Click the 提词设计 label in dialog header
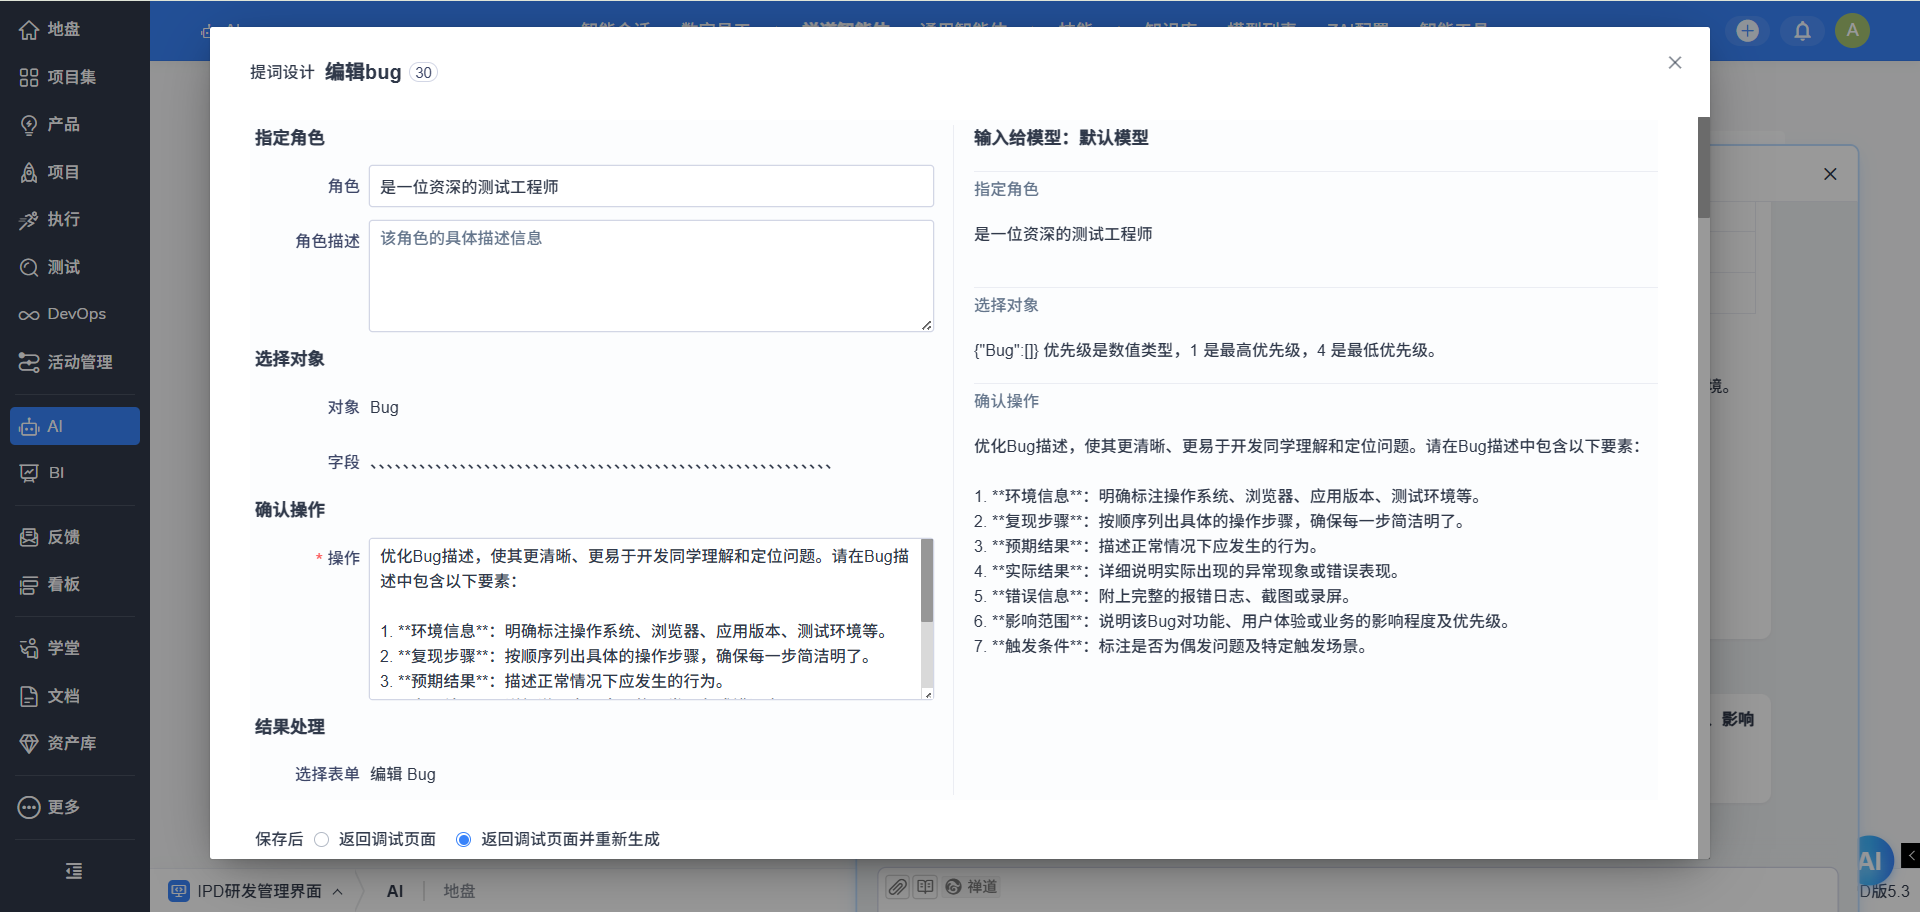The width and height of the screenshot is (1920, 912). (x=282, y=72)
